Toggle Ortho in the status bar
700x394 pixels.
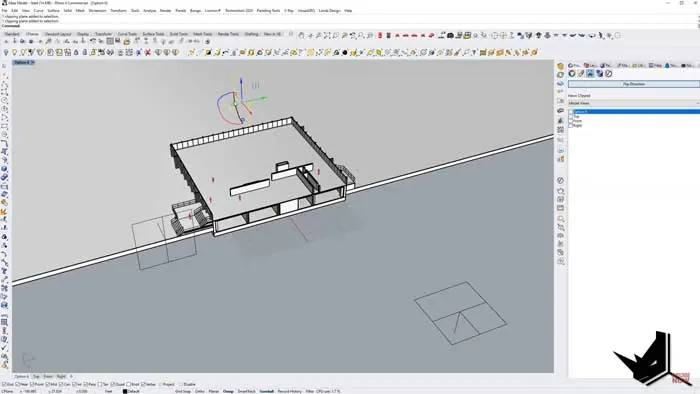tap(200, 391)
